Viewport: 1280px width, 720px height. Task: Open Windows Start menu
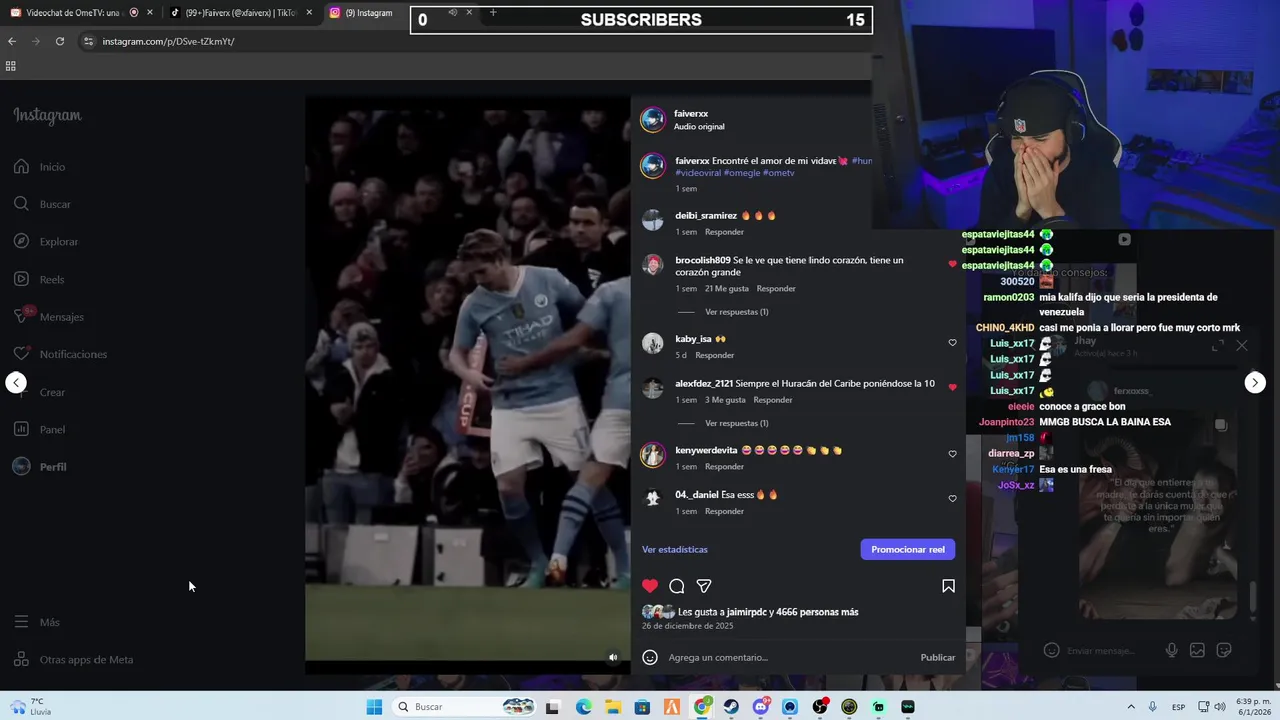(x=374, y=707)
